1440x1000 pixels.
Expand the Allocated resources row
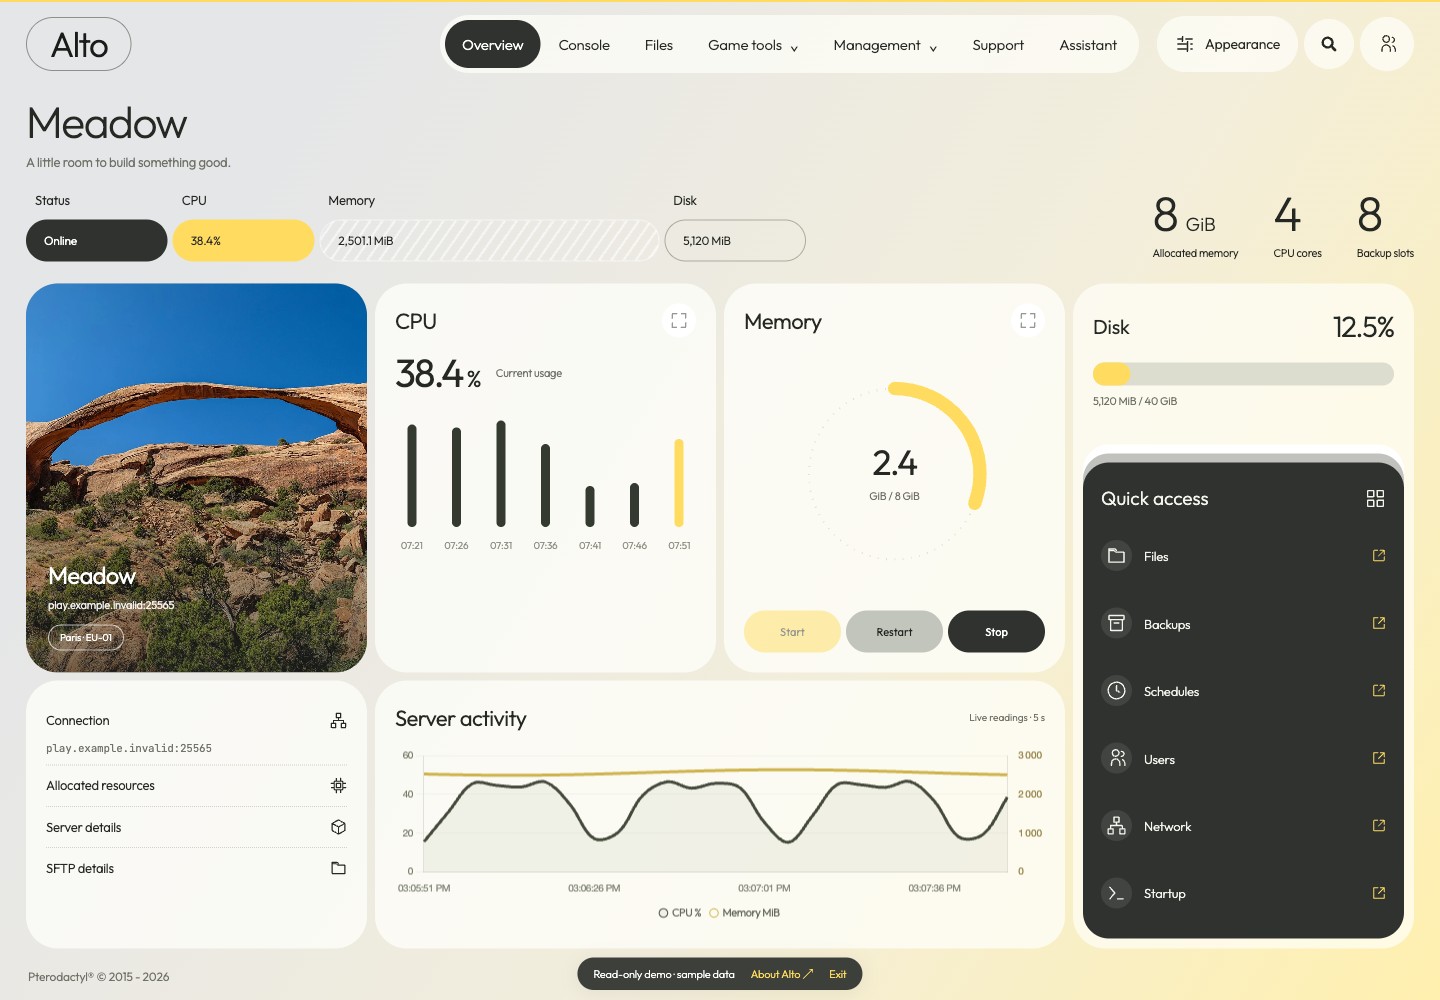[x=196, y=786]
